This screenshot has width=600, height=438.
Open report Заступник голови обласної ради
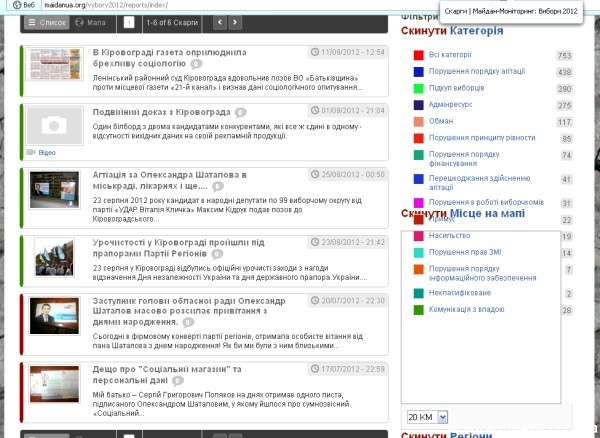pos(189,311)
